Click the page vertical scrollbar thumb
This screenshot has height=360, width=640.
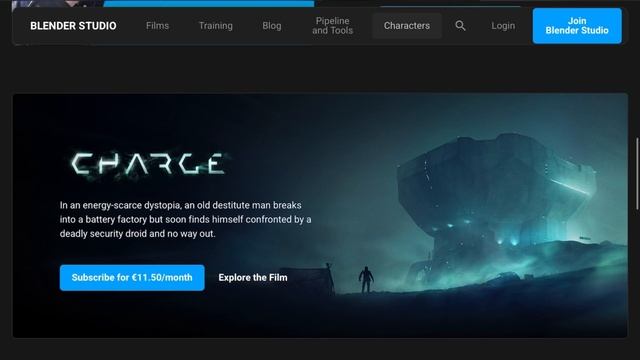637,174
